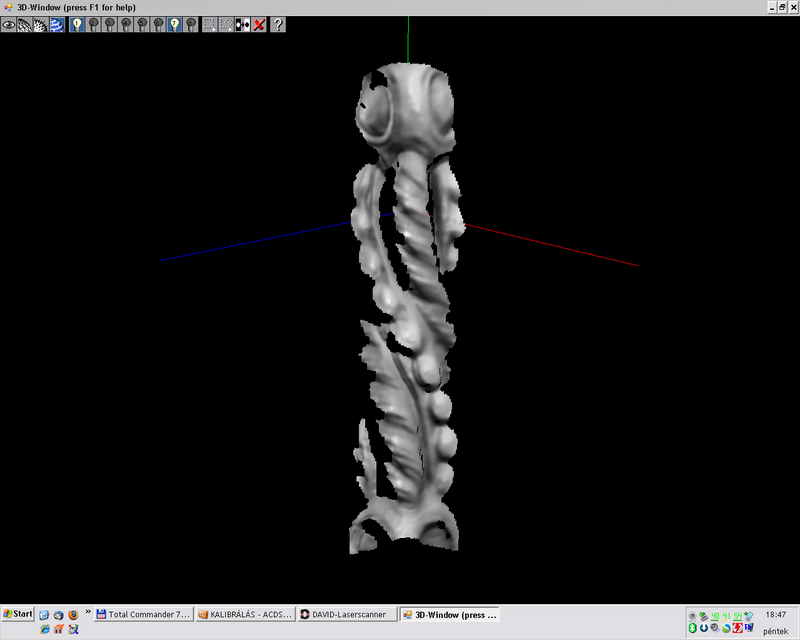Open help with the question mark icon
This screenshot has width=800, height=640.
[x=278, y=24]
